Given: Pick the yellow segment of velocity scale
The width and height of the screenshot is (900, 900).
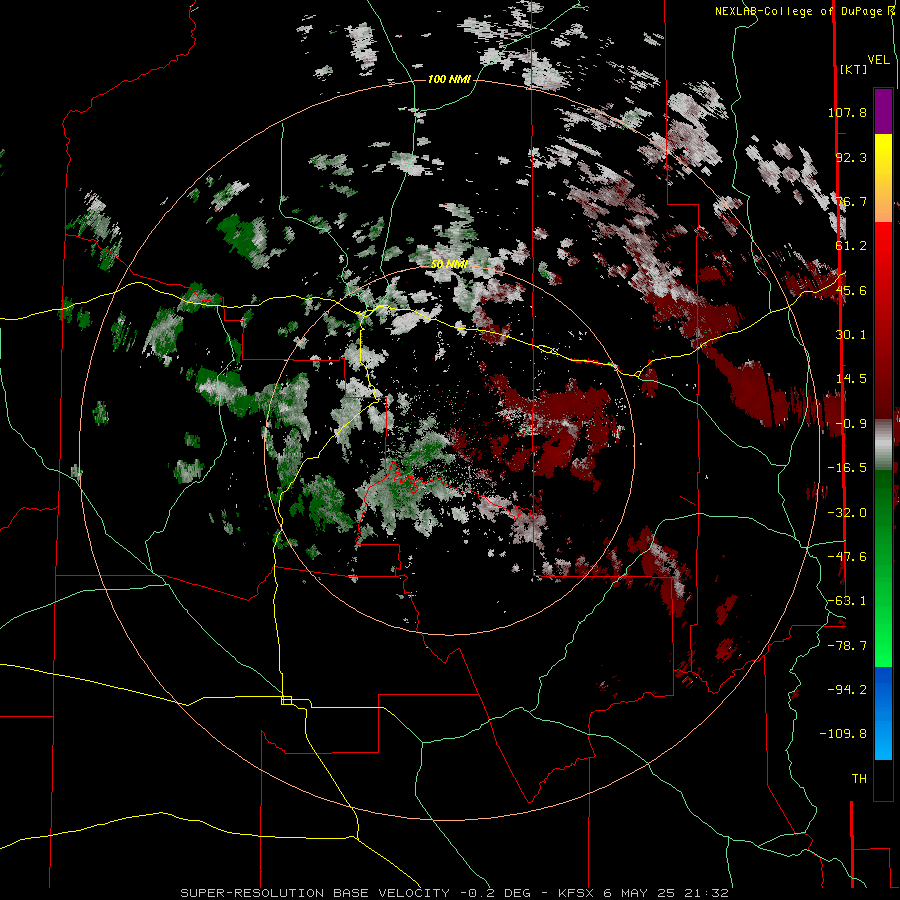Looking at the screenshot, I should pyautogui.click(x=883, y=152).
